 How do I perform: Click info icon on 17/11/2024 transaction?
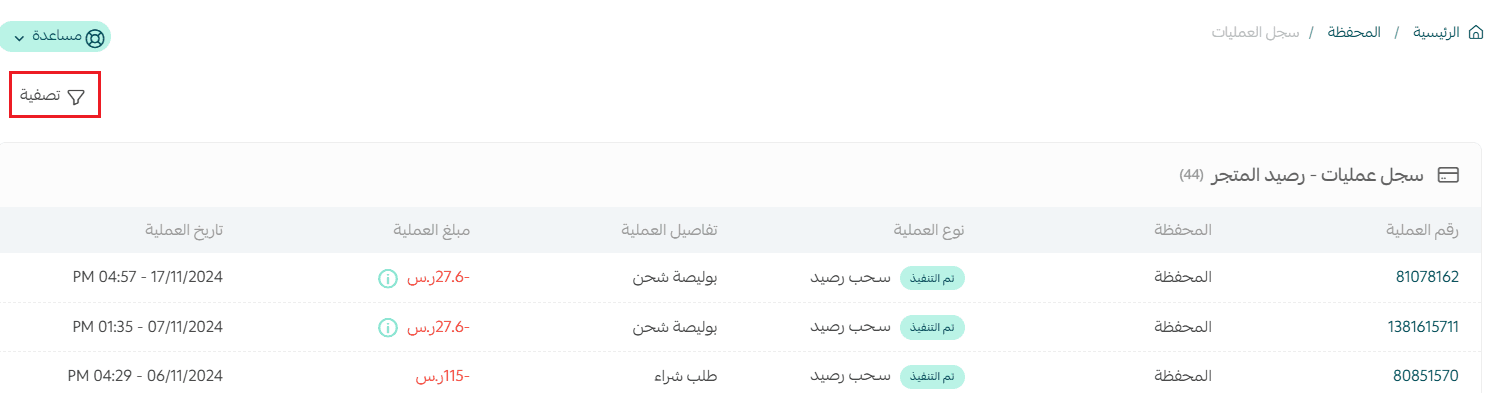click(386, 278)
